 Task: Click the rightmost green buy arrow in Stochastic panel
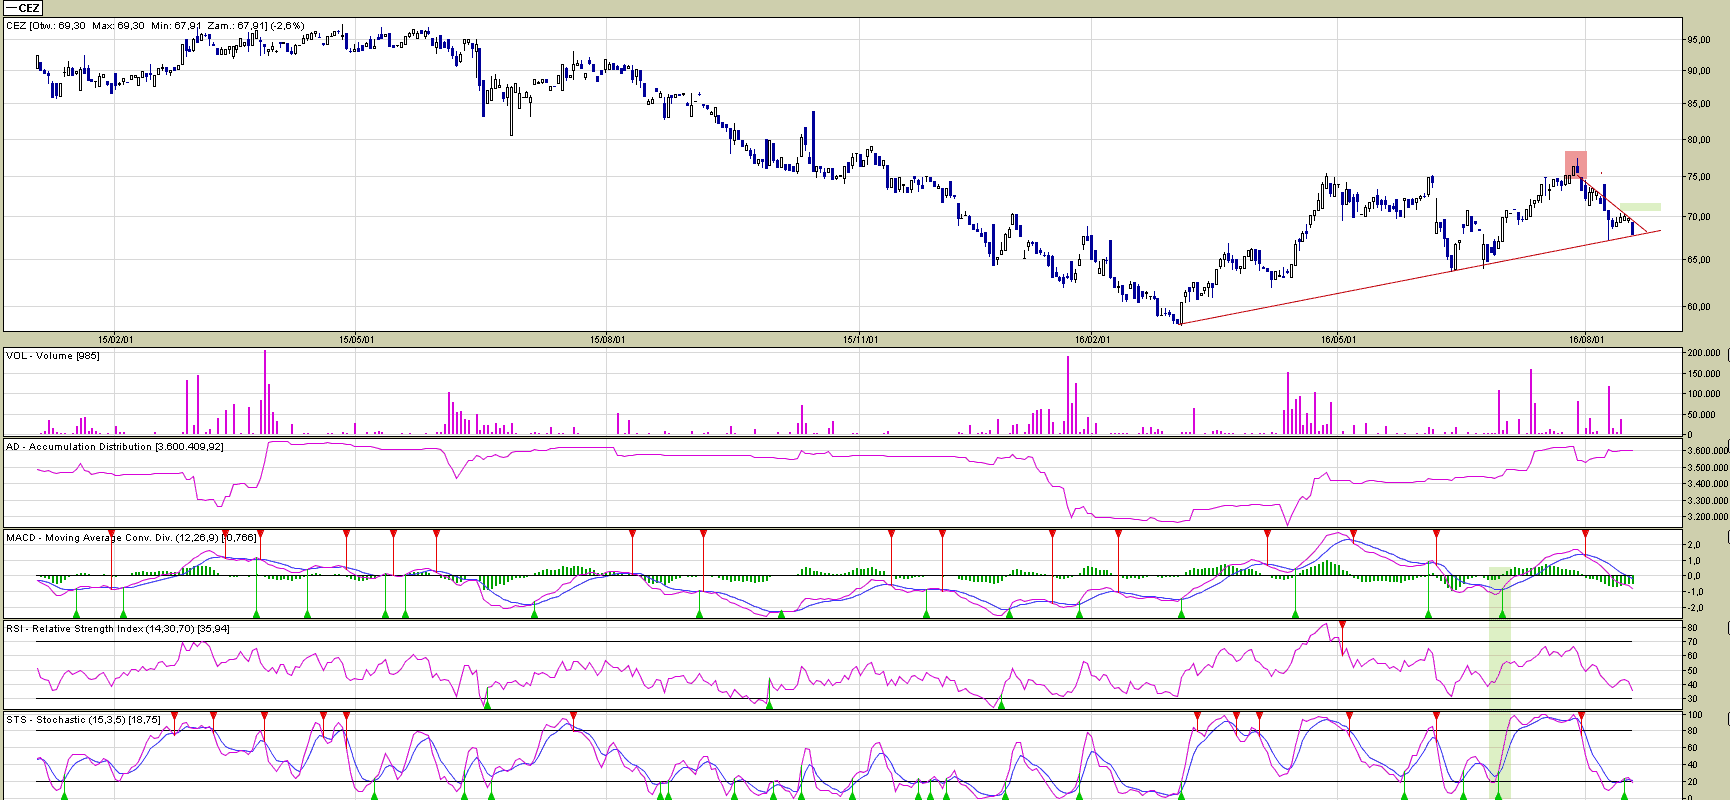(1623, 794)
